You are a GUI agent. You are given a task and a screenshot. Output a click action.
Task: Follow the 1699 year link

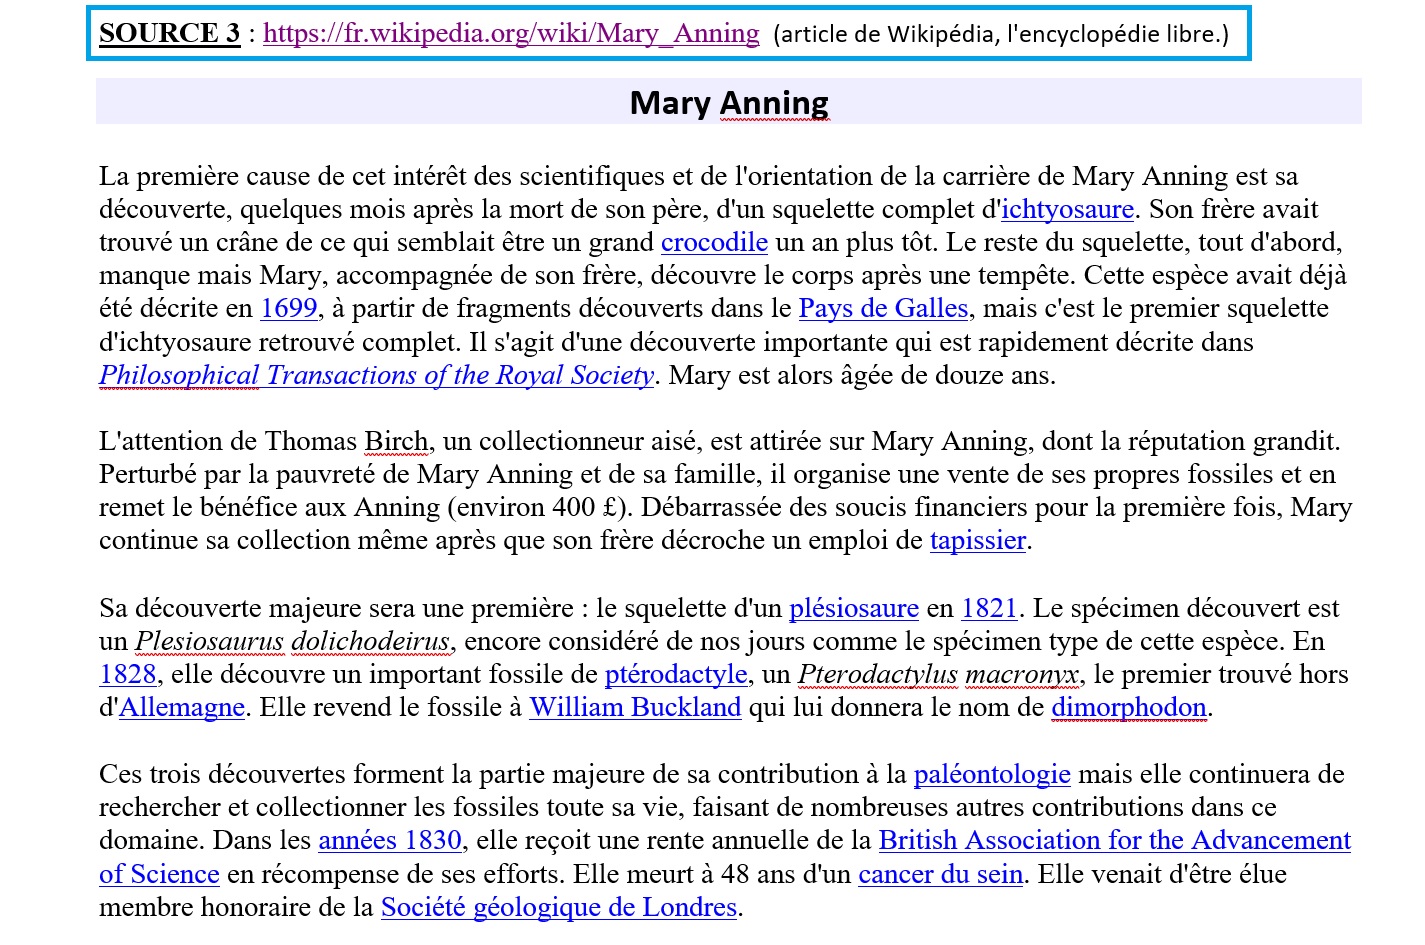(x=289, y=308)
